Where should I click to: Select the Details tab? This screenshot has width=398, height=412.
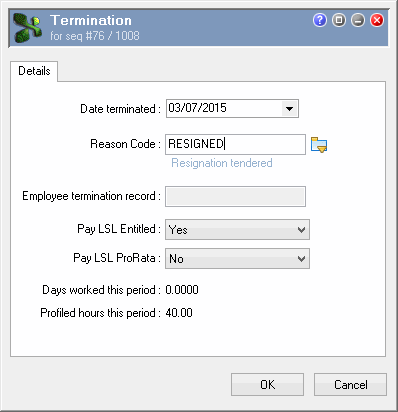(34, 71)
